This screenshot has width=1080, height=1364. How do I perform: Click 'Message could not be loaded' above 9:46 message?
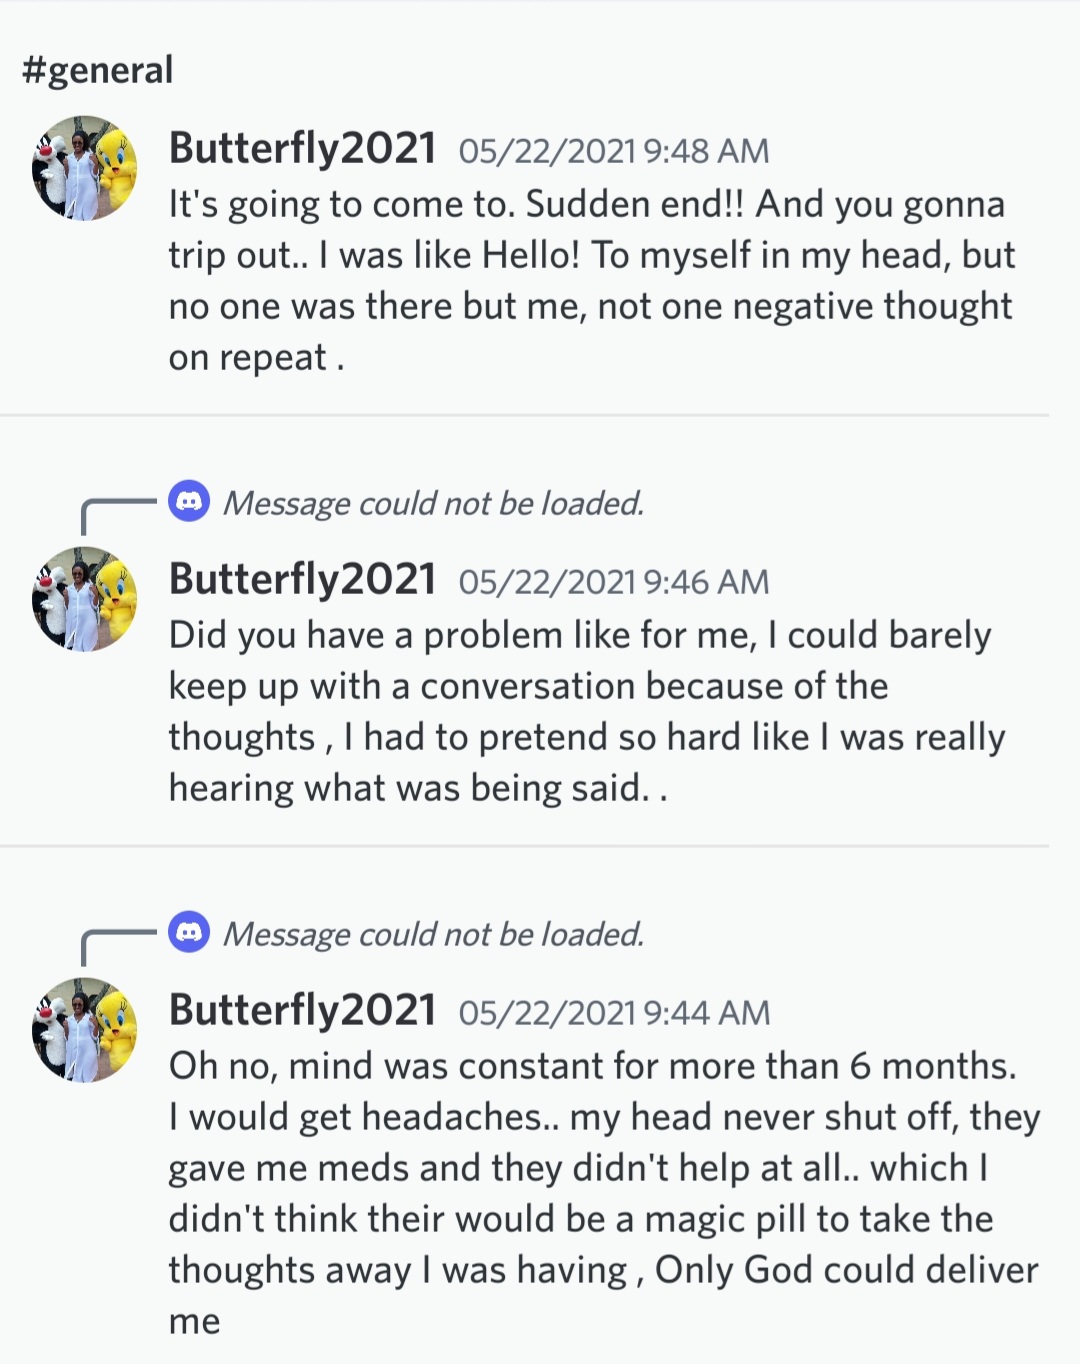[x=433, y=503]
